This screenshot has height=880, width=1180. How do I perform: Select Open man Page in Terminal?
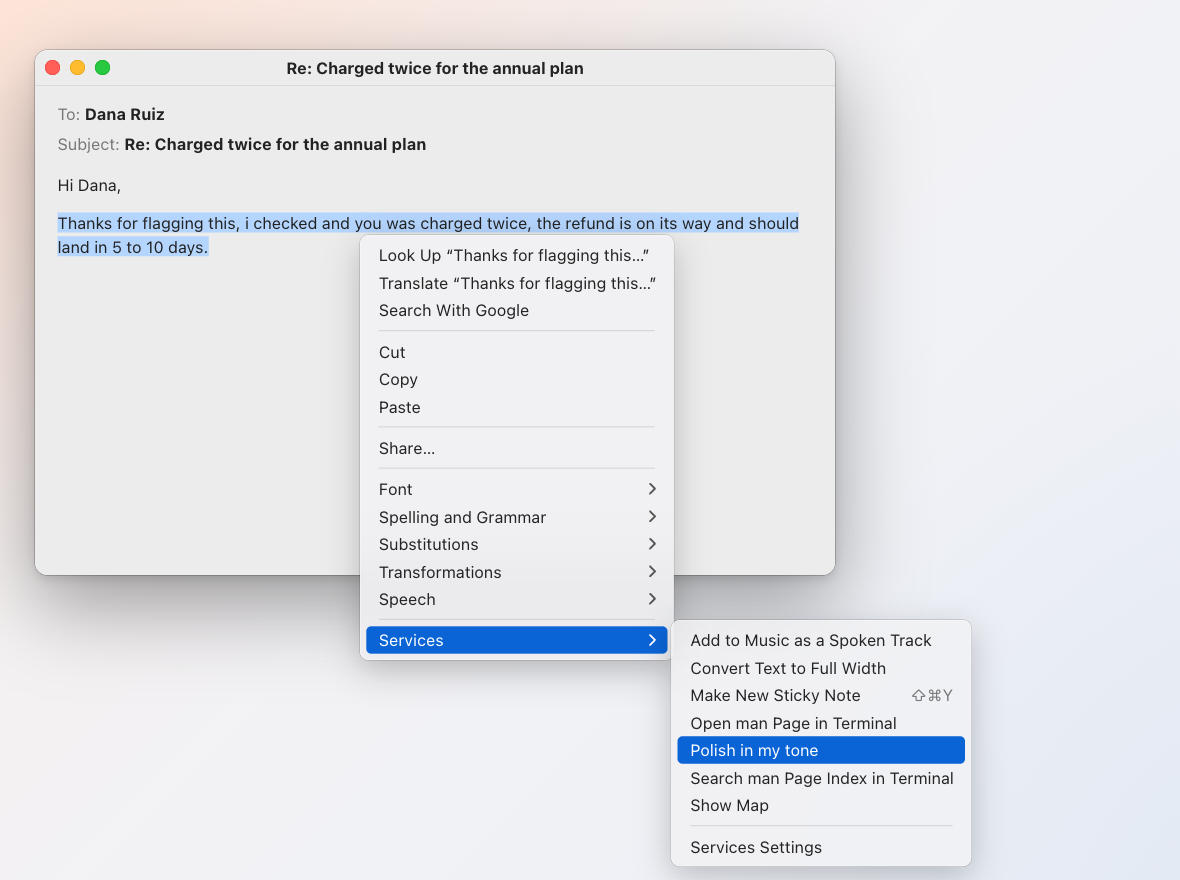pyautogui.click(x=821, y=723)
